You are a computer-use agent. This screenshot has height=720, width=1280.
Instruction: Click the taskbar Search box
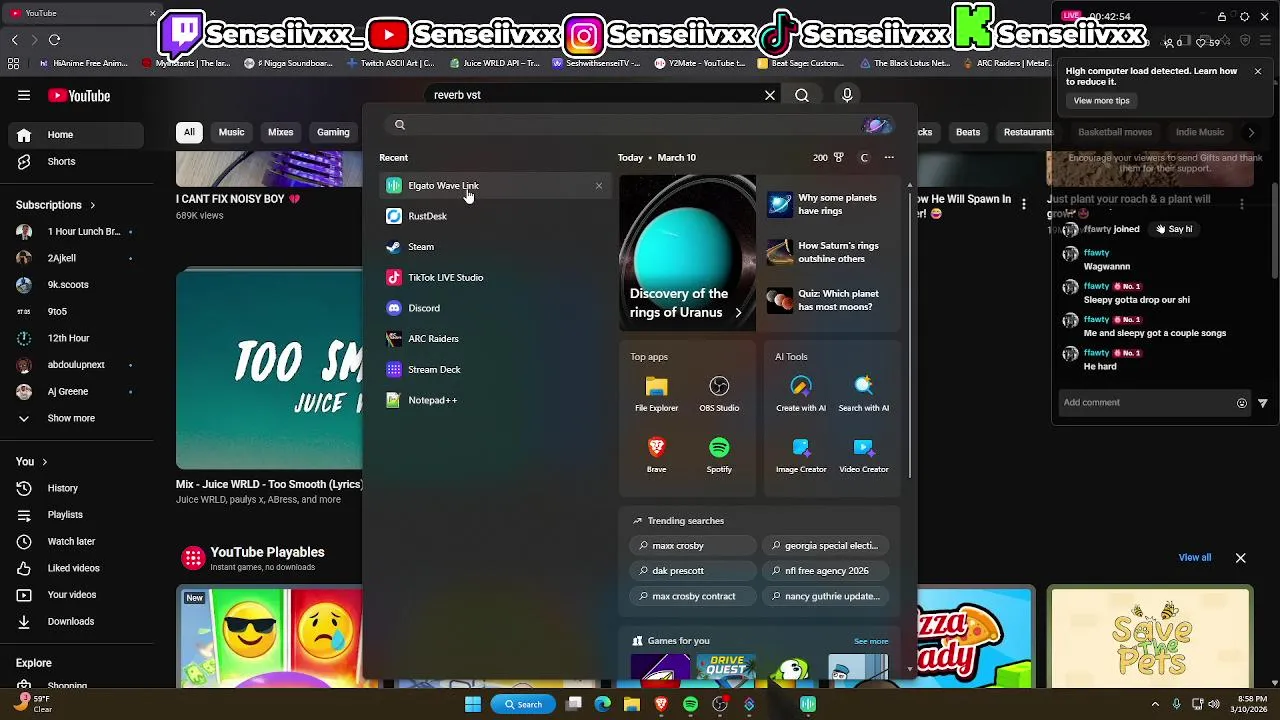(x=523, y=704)
